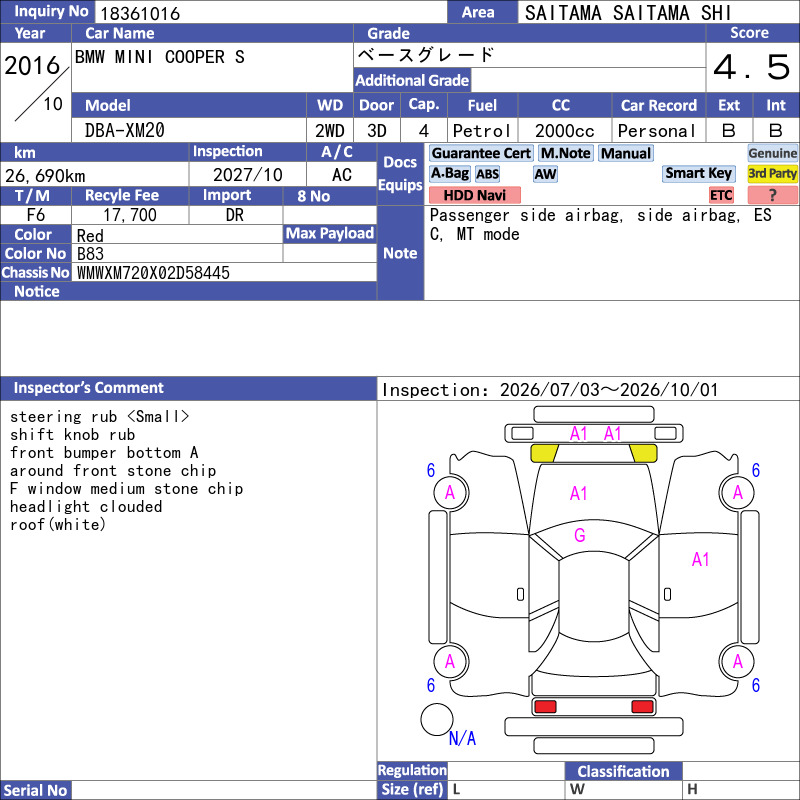Viewport: 800px width, 800px height.
Task: Select the Smart Key badge
Action: coord(698,173)
